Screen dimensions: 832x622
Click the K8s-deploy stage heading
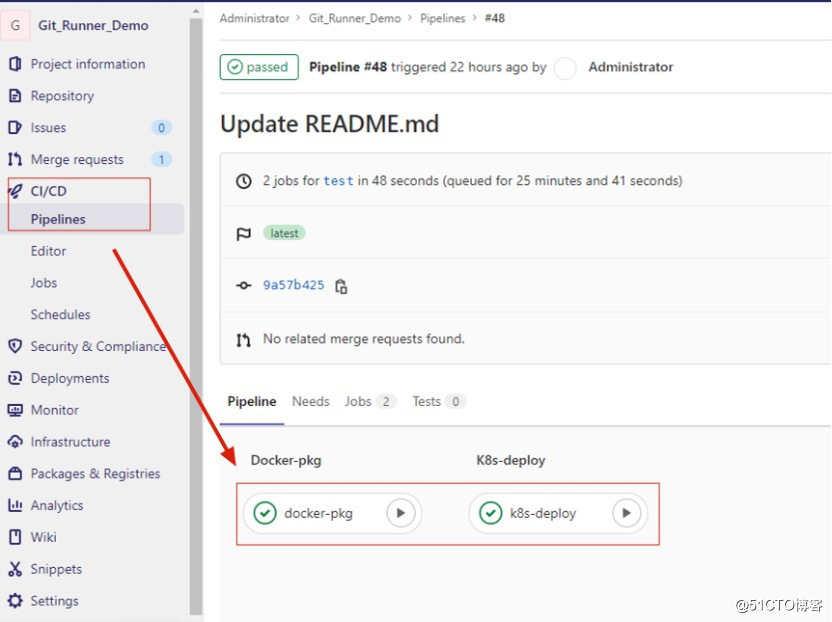point(511,460)
